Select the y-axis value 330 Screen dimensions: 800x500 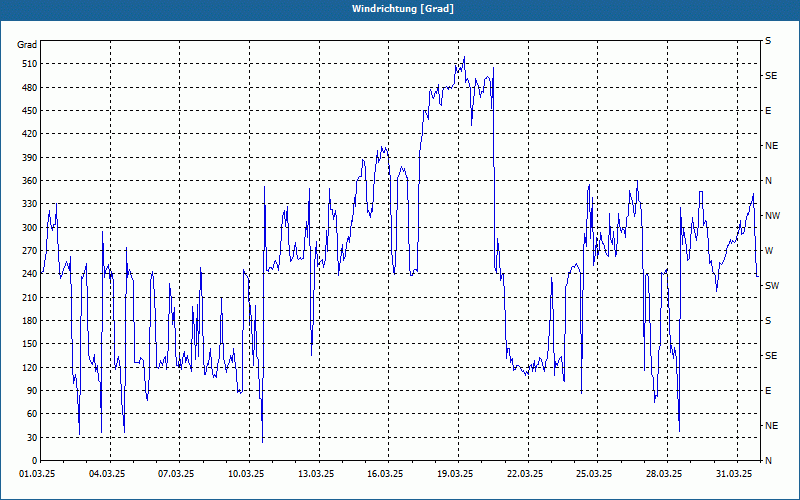pyautogui.click(x=30, y=204)
